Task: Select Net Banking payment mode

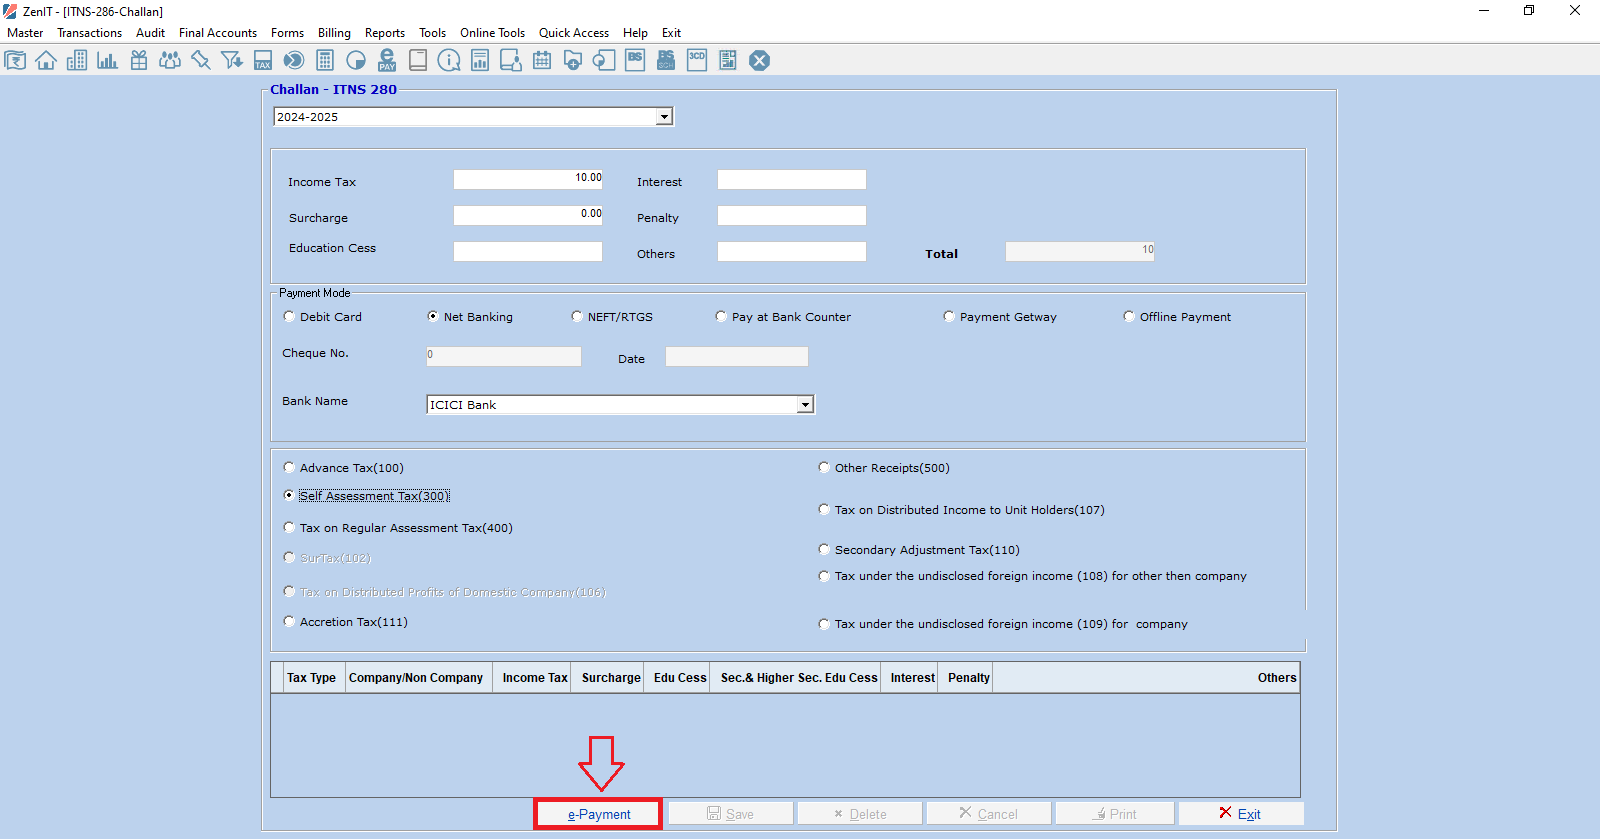Action: pyautogui.click(x=433, y=316)
